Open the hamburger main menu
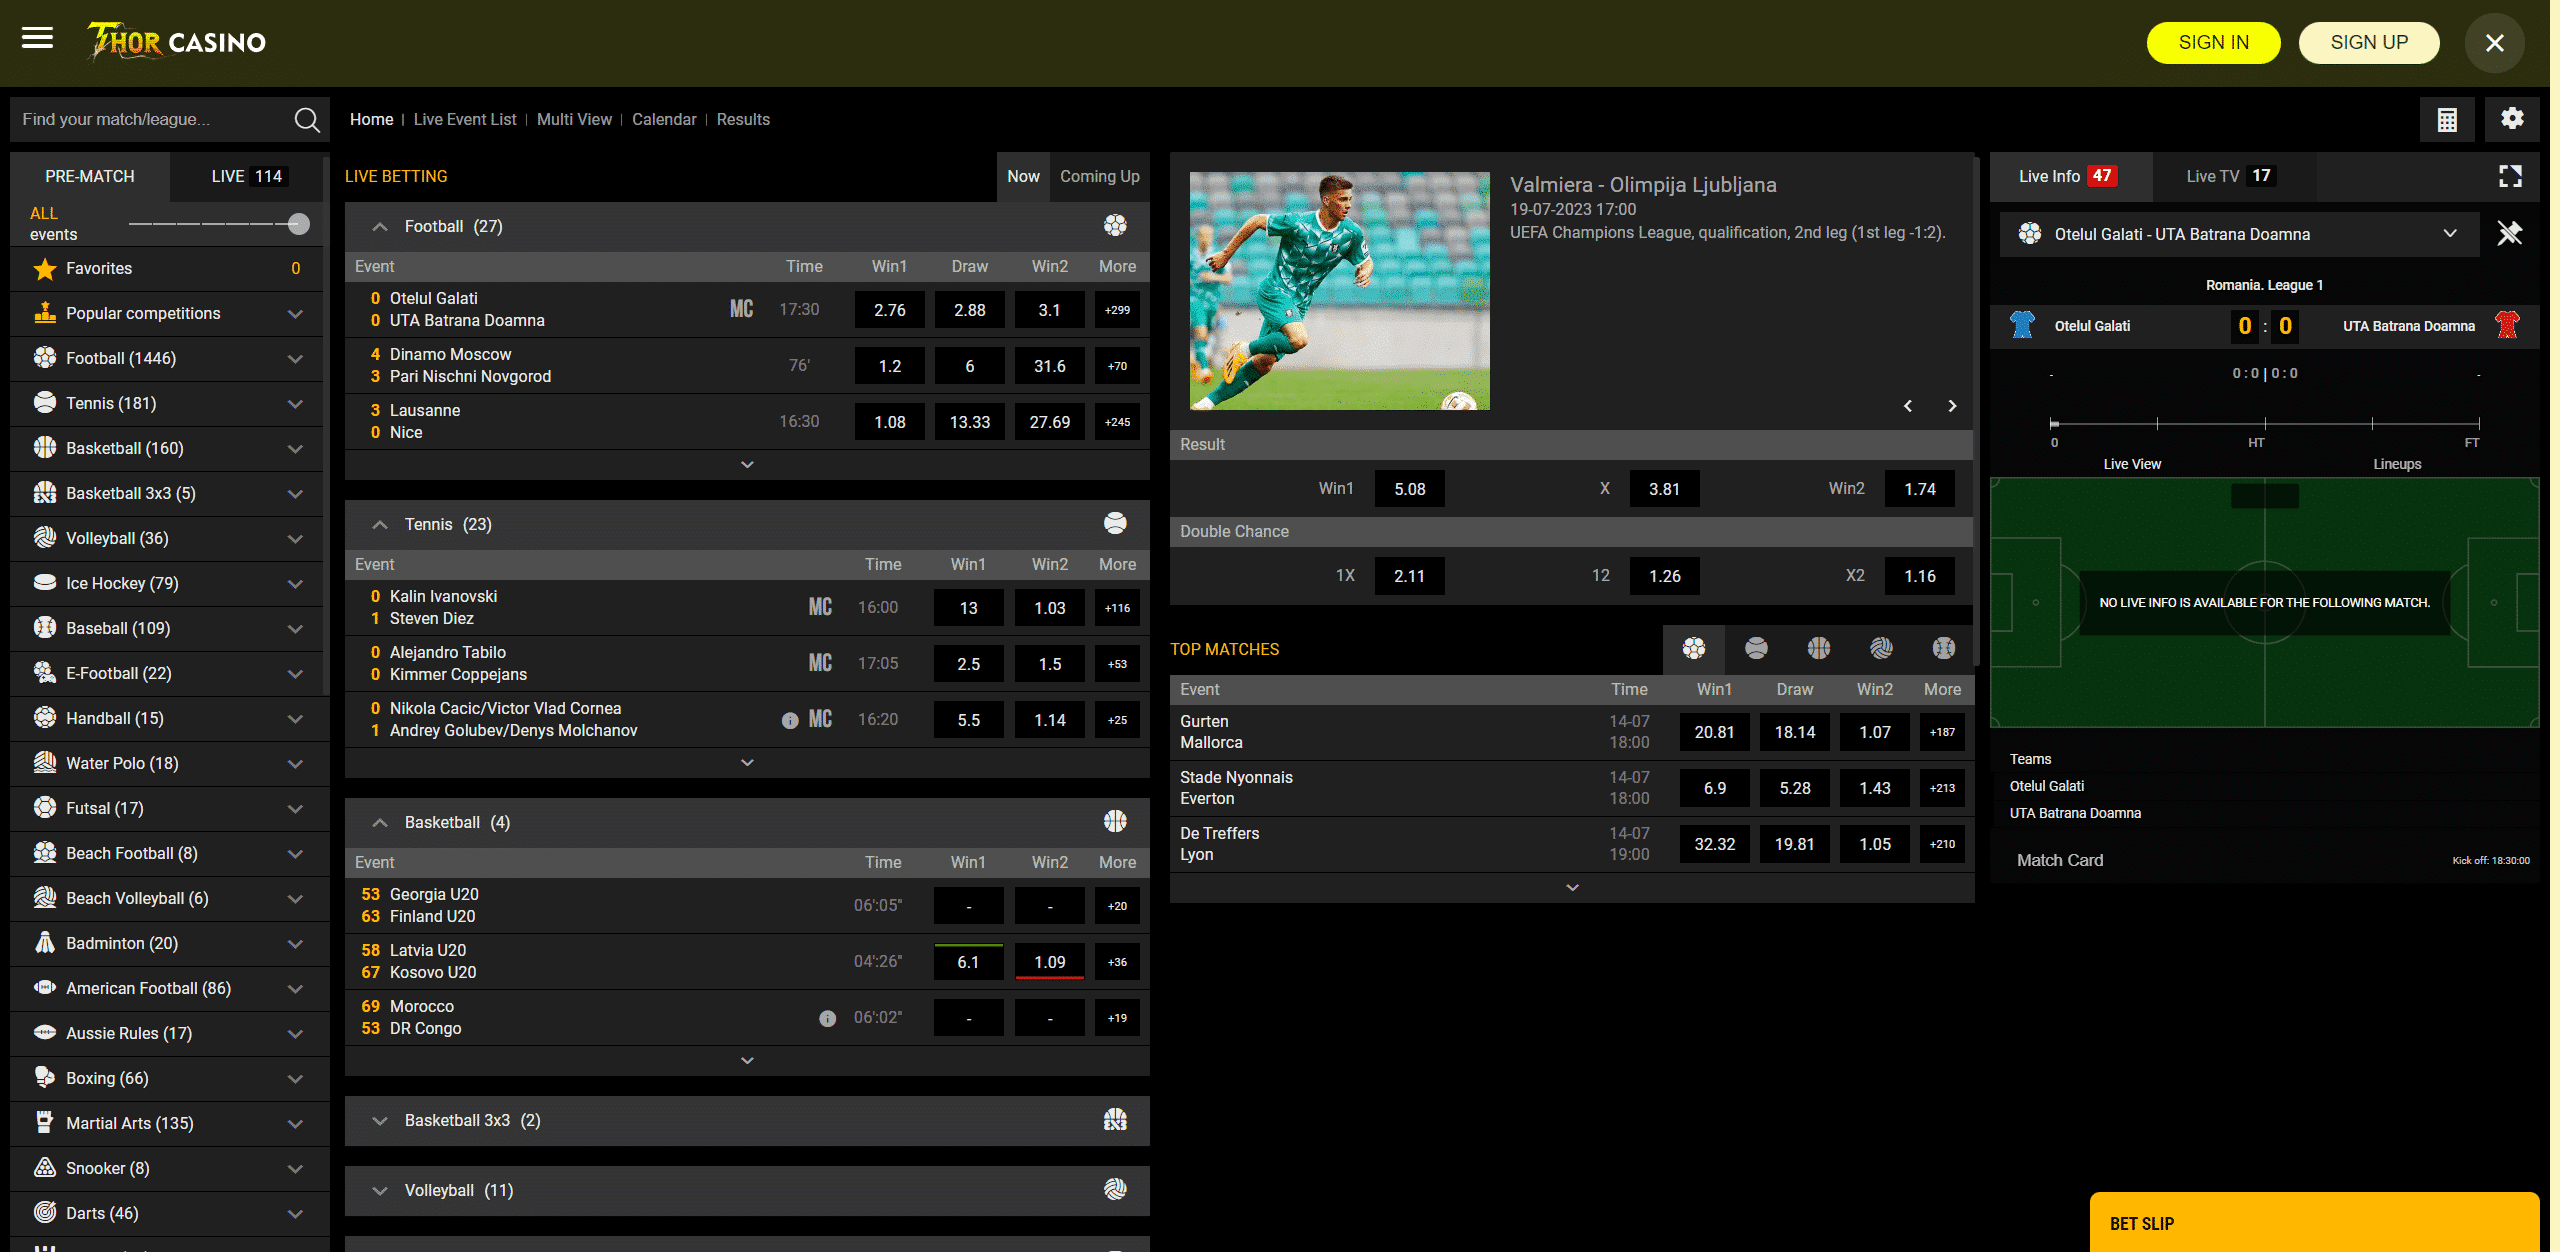This screenshot has height=1252, width=2560. 37,39
